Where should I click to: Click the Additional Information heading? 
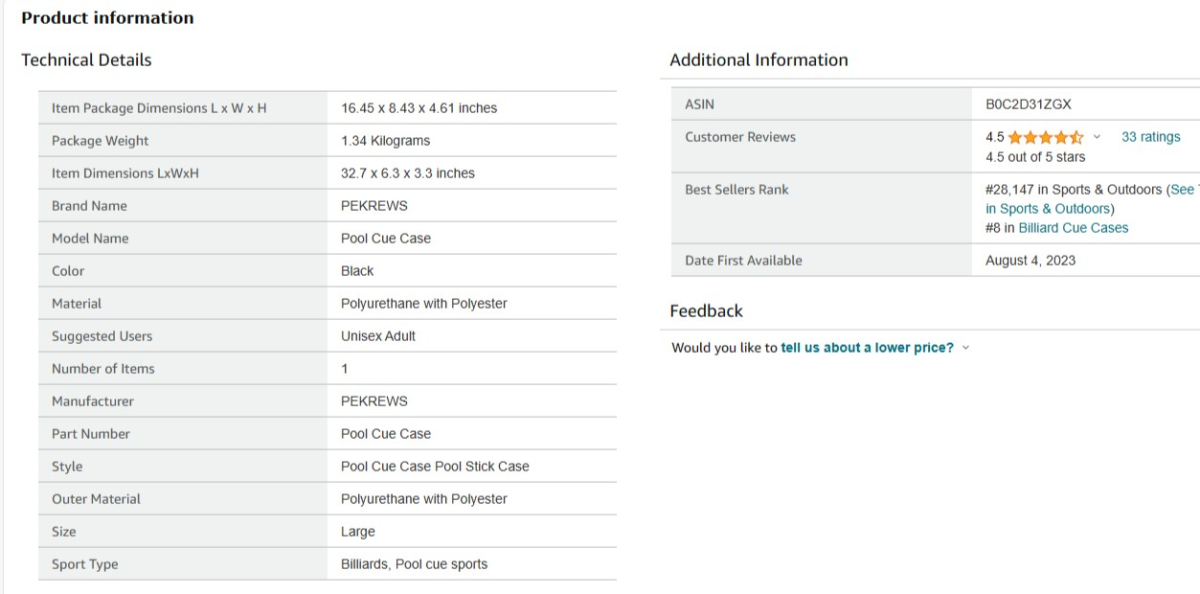pyautogui.click(x=758, y=60)
